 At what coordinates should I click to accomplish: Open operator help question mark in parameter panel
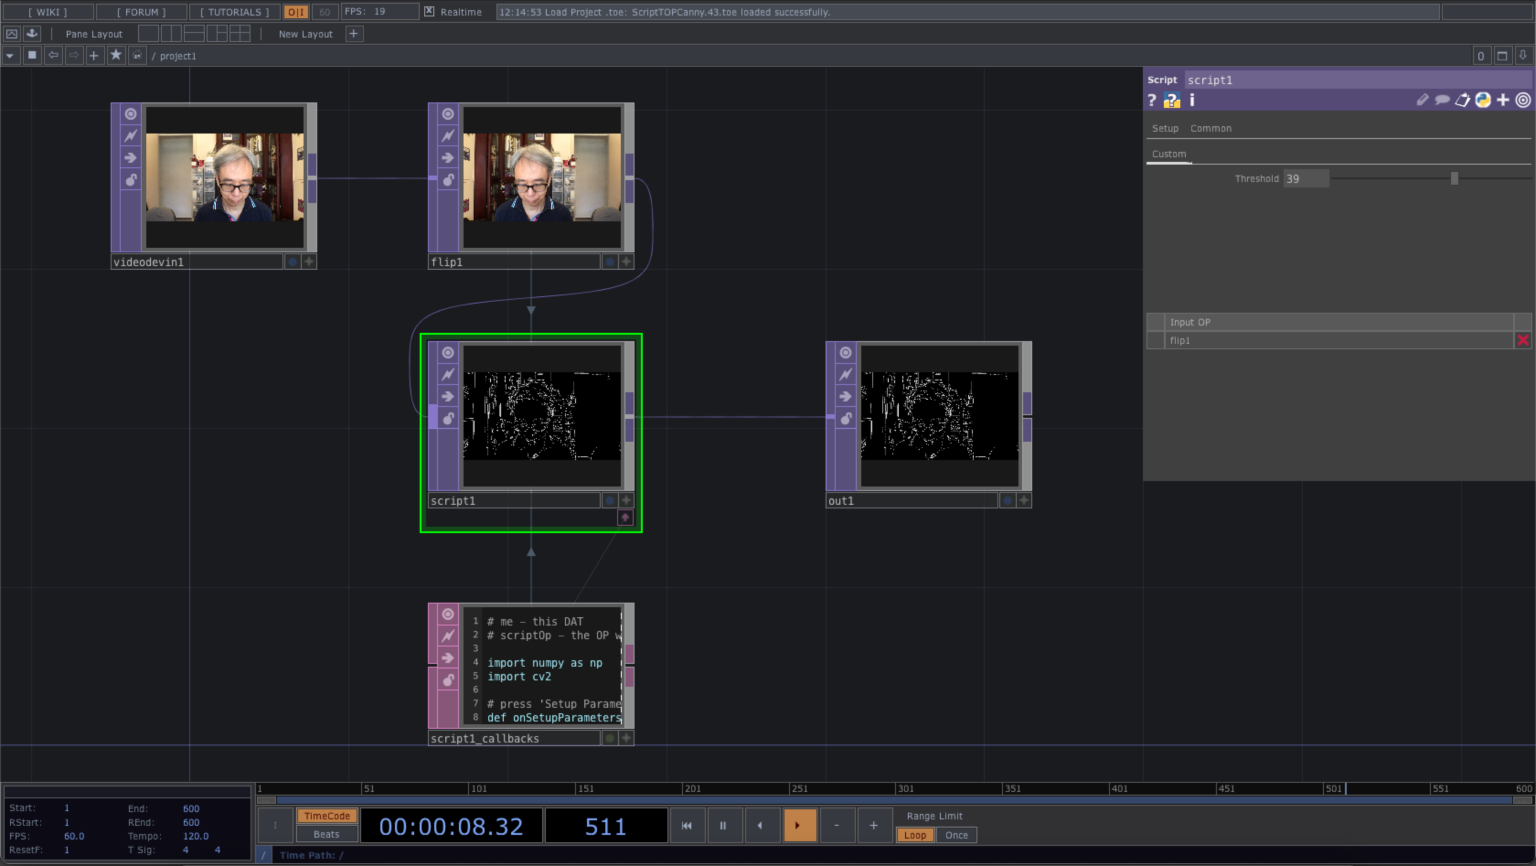point(1152,100)
